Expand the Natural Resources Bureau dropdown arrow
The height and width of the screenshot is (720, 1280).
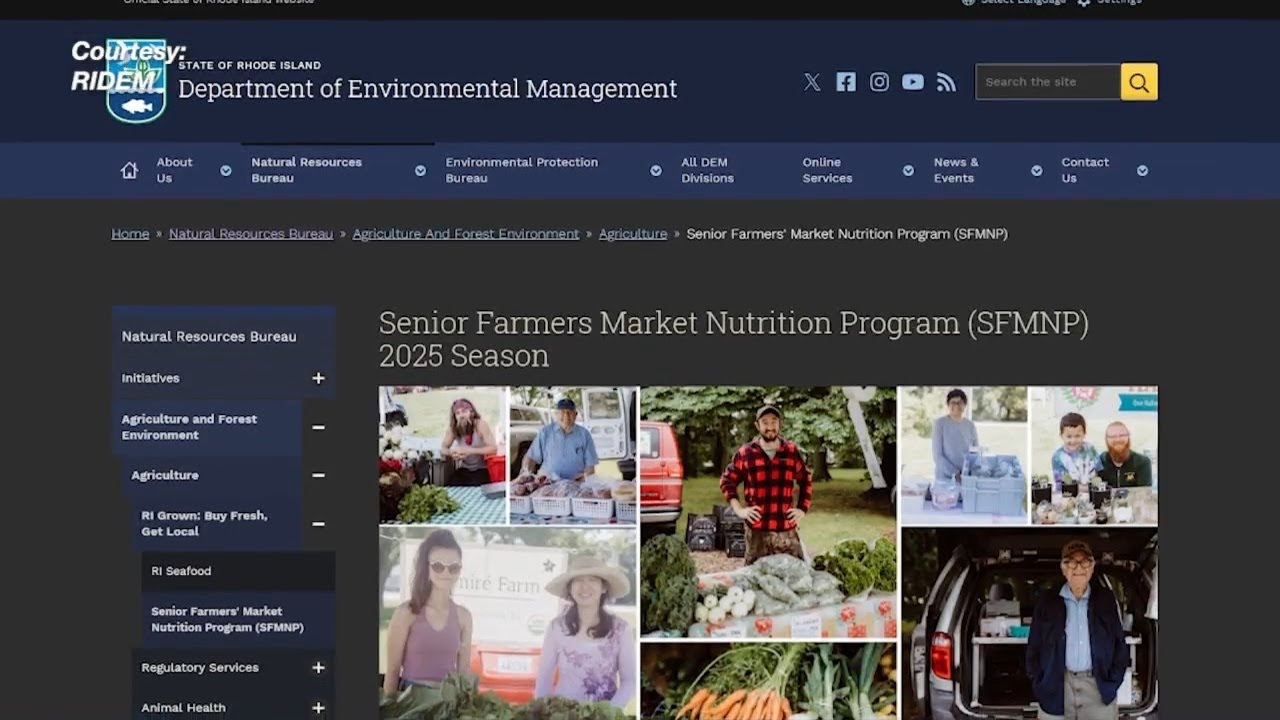pyautogui.click(x=421, y=170)
